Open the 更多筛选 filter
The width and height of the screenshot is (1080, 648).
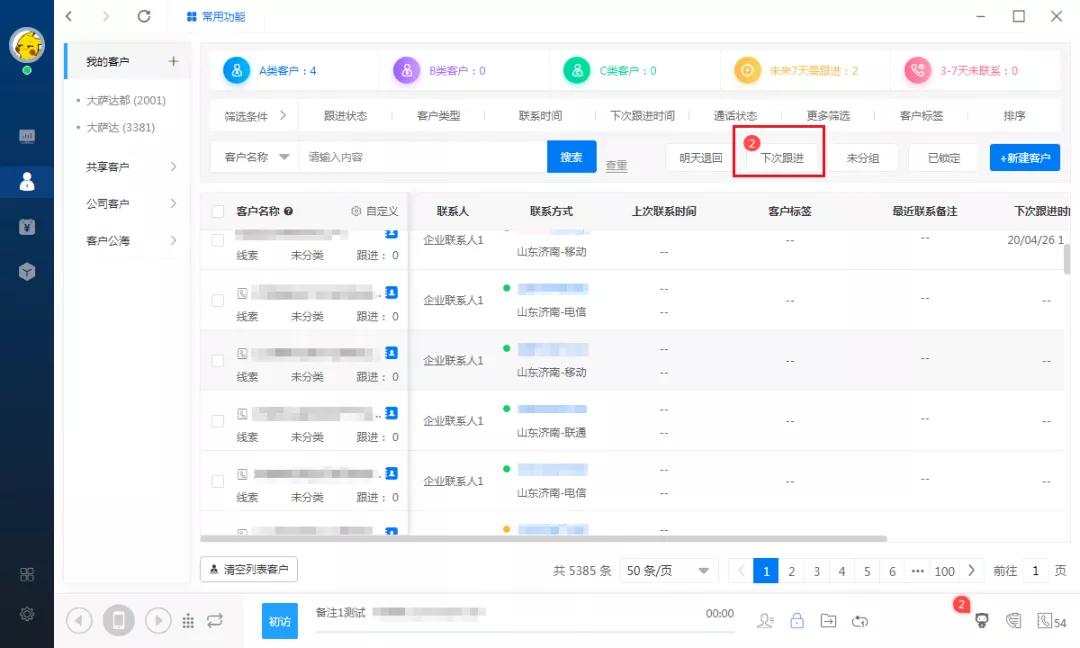(x=828, y=116)
